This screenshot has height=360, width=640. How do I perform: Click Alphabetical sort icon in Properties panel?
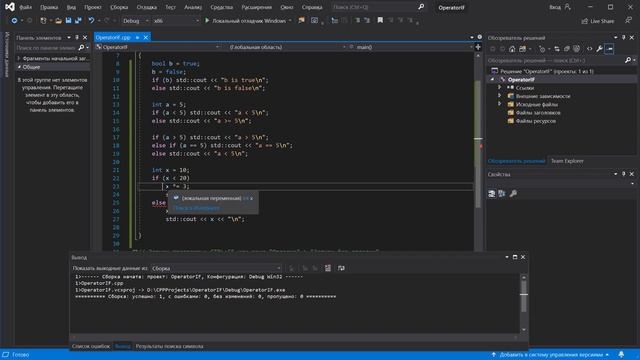pos(502,193)
